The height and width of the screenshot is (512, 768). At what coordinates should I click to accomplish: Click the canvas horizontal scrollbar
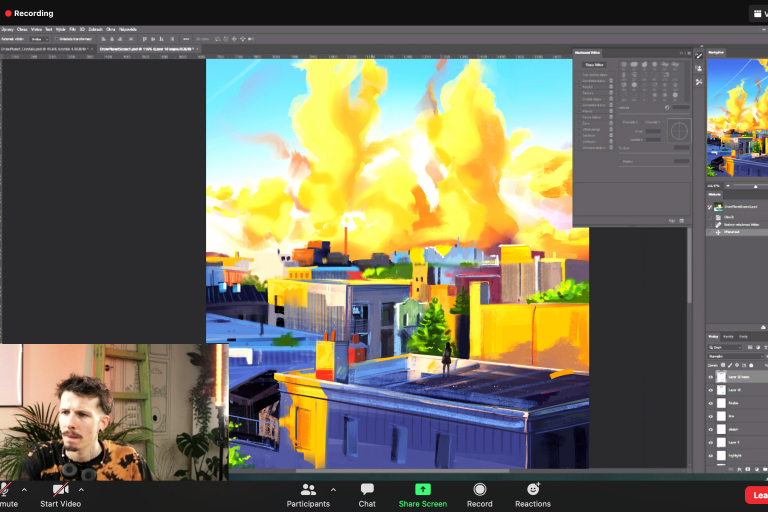pos(402,471)
